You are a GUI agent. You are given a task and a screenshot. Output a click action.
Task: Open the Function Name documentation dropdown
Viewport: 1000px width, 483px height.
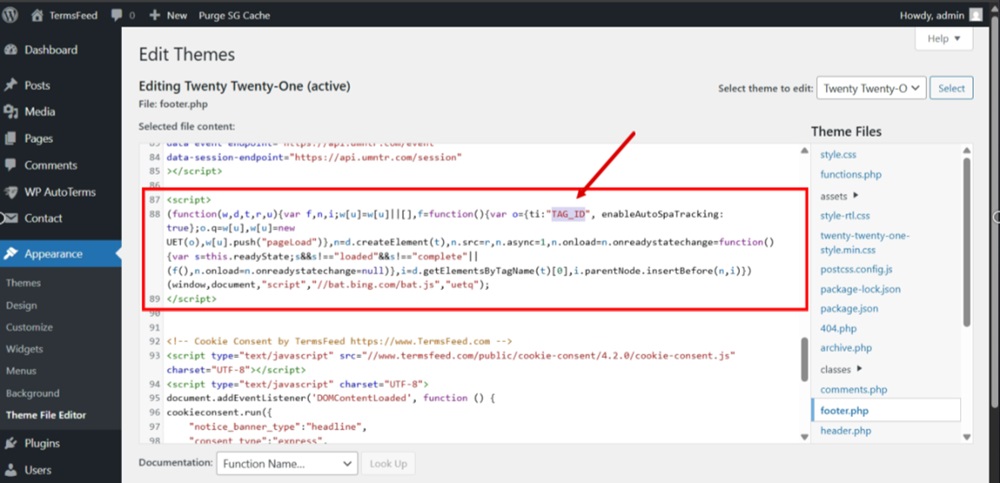pos(287,464)
